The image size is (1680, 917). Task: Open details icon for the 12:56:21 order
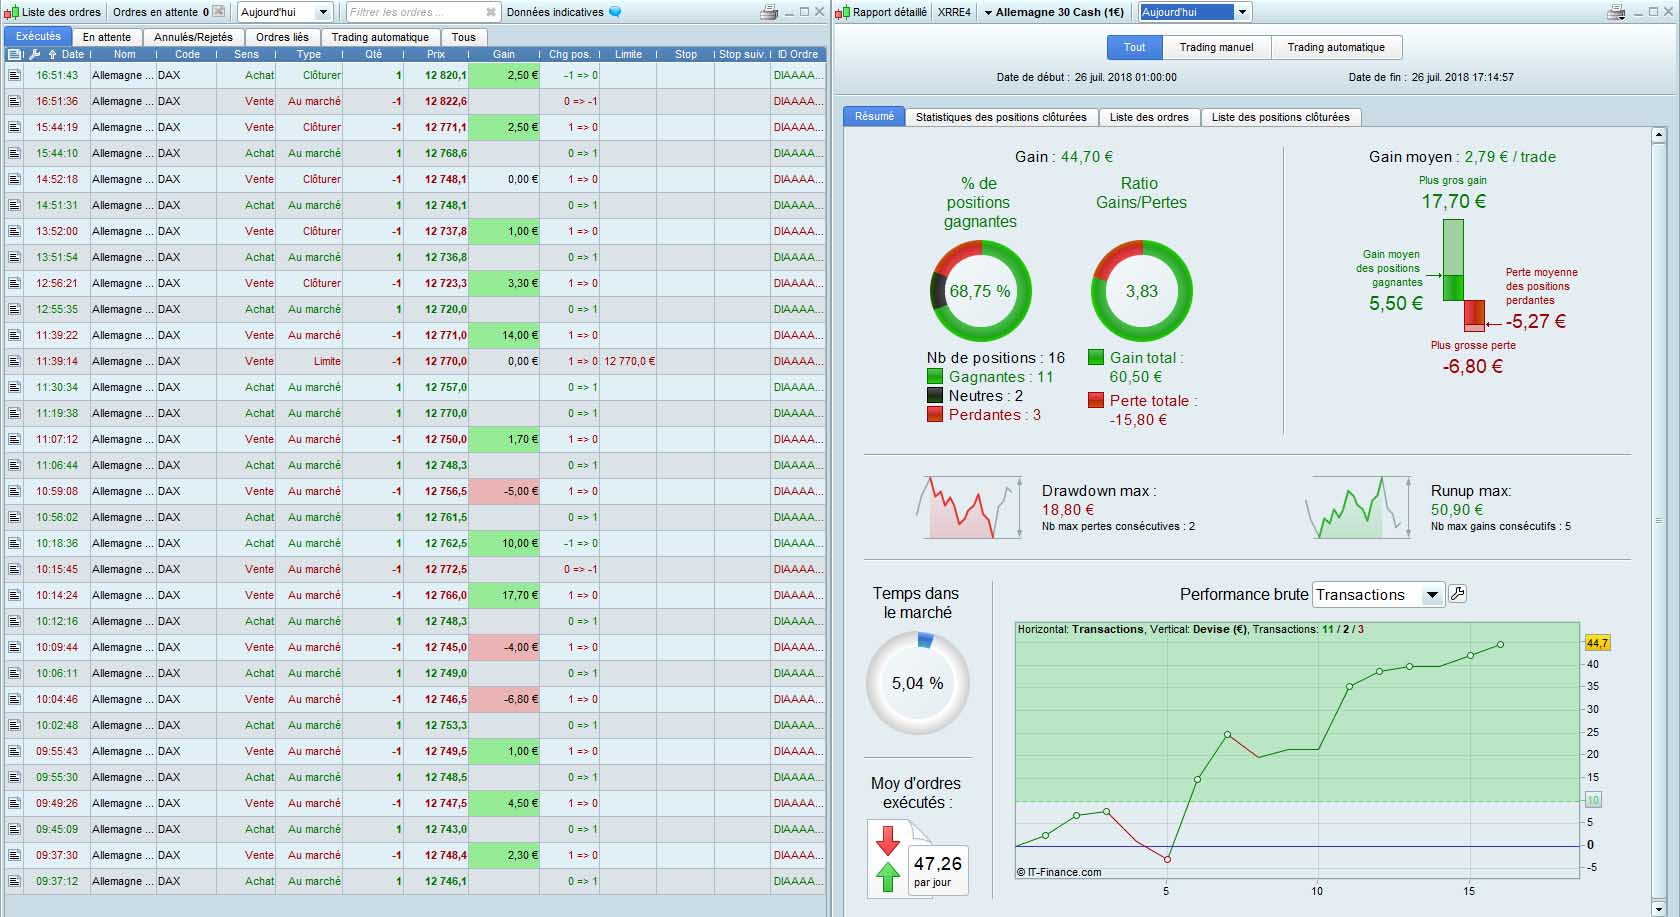[x=15, y=283]
